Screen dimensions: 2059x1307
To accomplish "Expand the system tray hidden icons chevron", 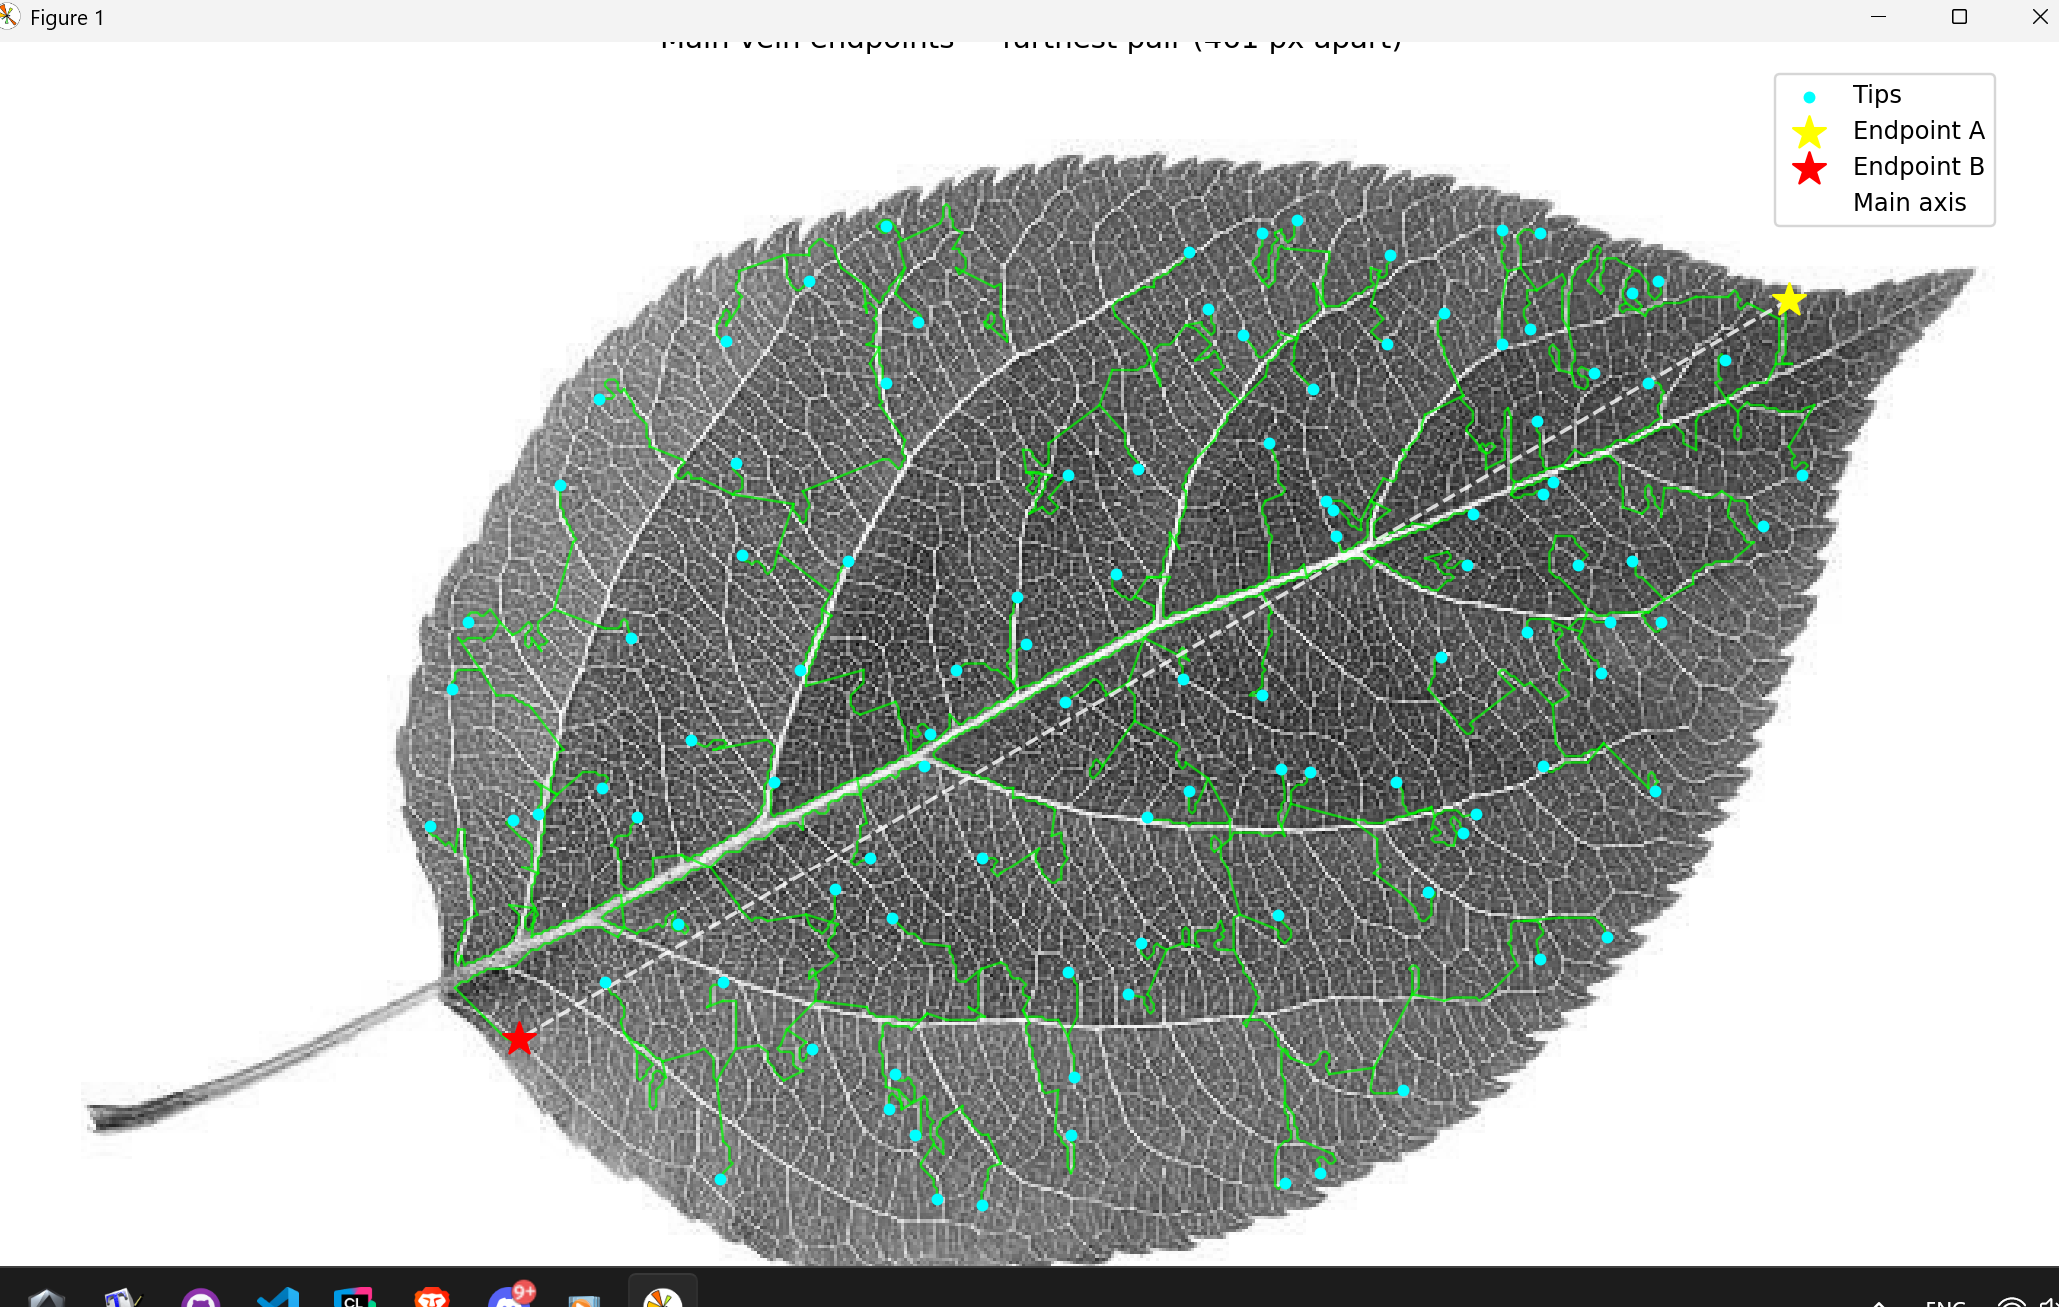I will 1879,1301.
